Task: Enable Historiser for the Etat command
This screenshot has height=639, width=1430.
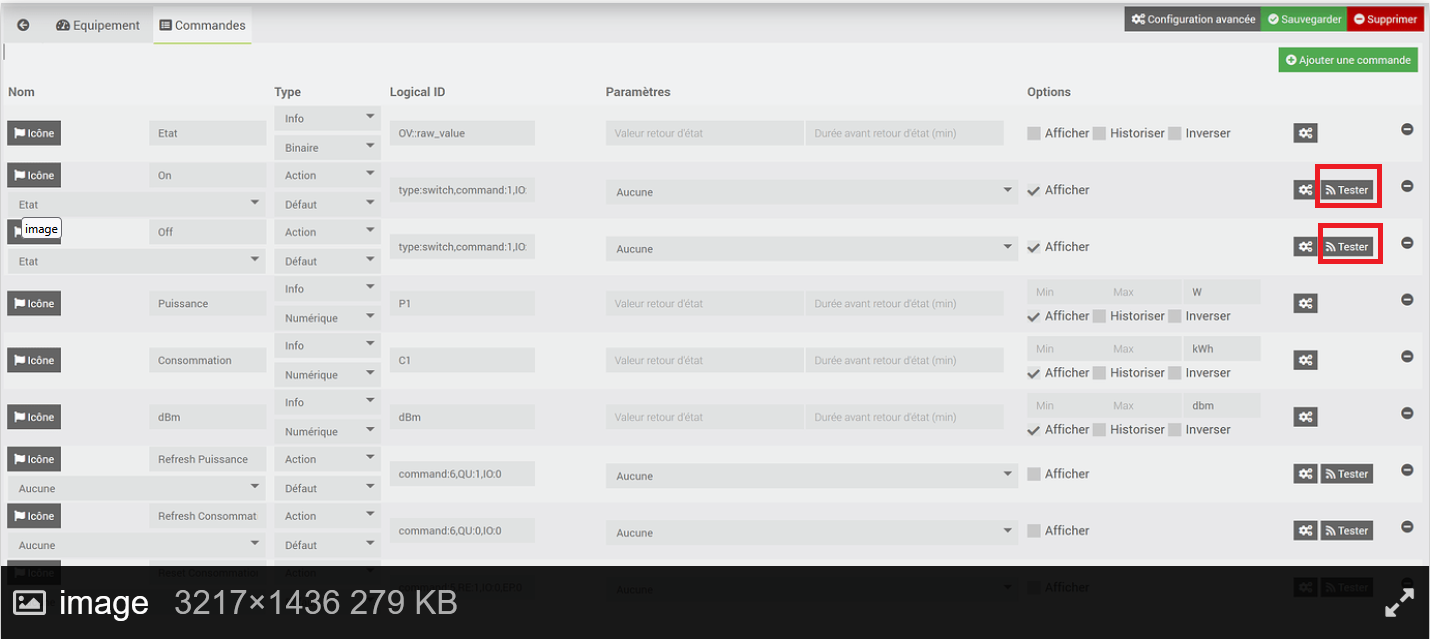Action: (x=1099, y=133)
